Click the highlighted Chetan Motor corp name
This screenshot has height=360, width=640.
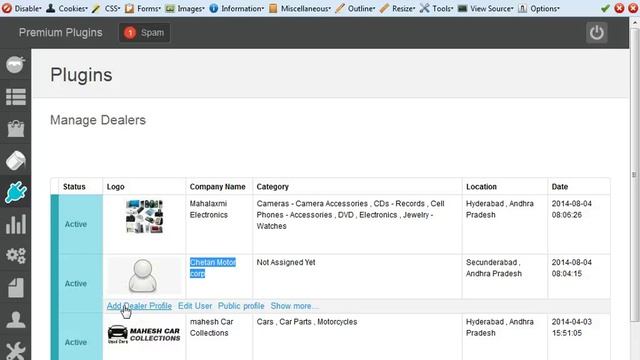click(213, 268)
